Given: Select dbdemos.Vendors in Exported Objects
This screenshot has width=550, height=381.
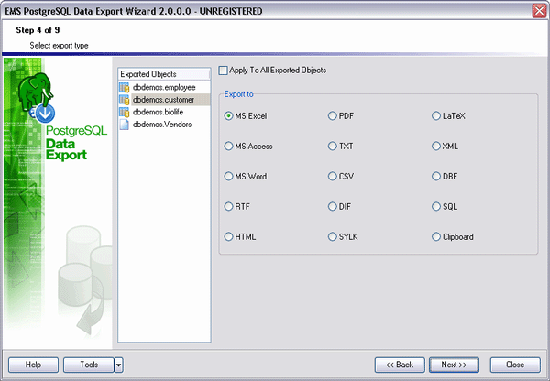Looking at the screenshot, I should (162, 124).
